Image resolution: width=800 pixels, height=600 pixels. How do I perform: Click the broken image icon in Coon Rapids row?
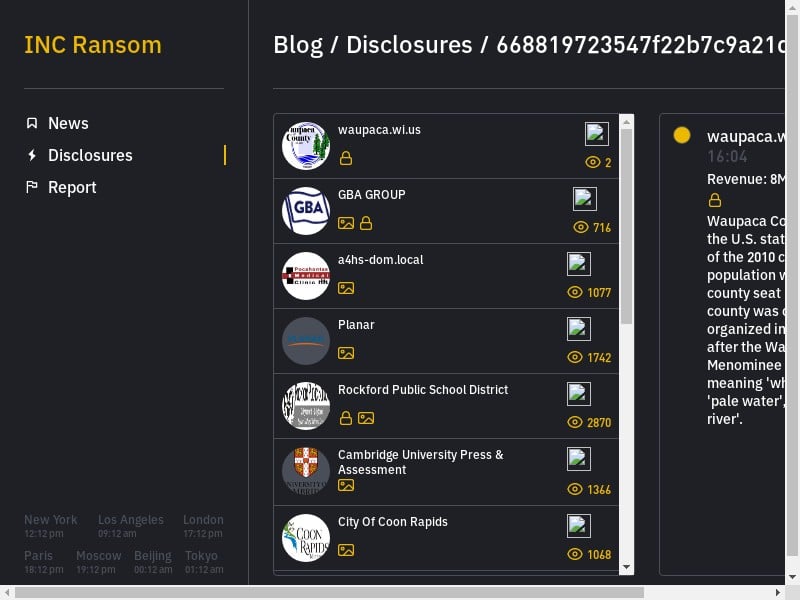pyautogui.click(x=579, y=526)
